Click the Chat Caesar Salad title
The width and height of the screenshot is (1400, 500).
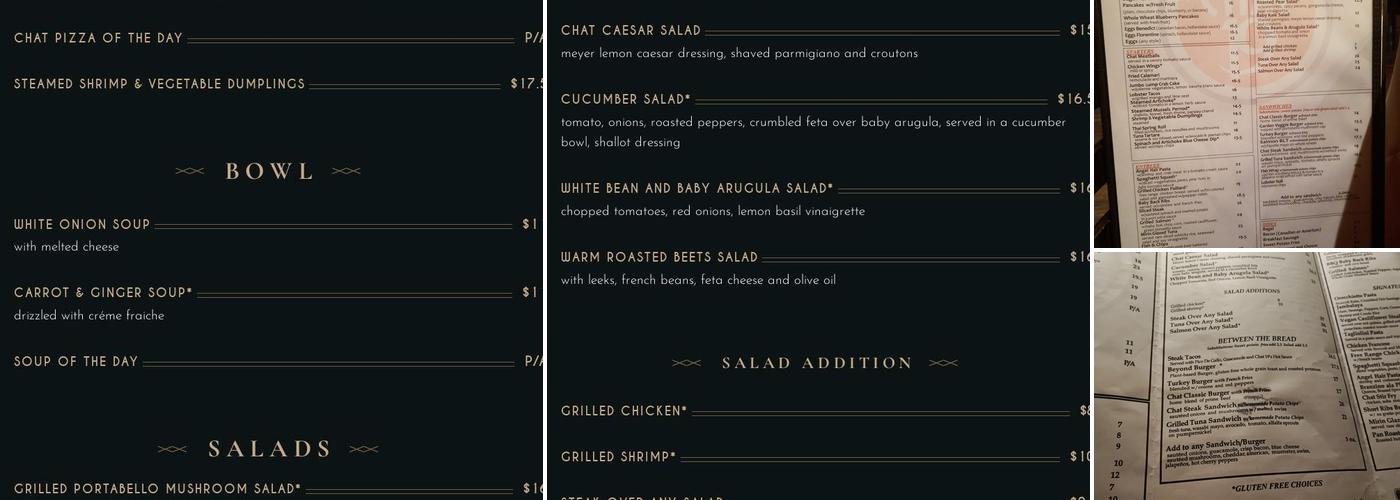point(631,30)
